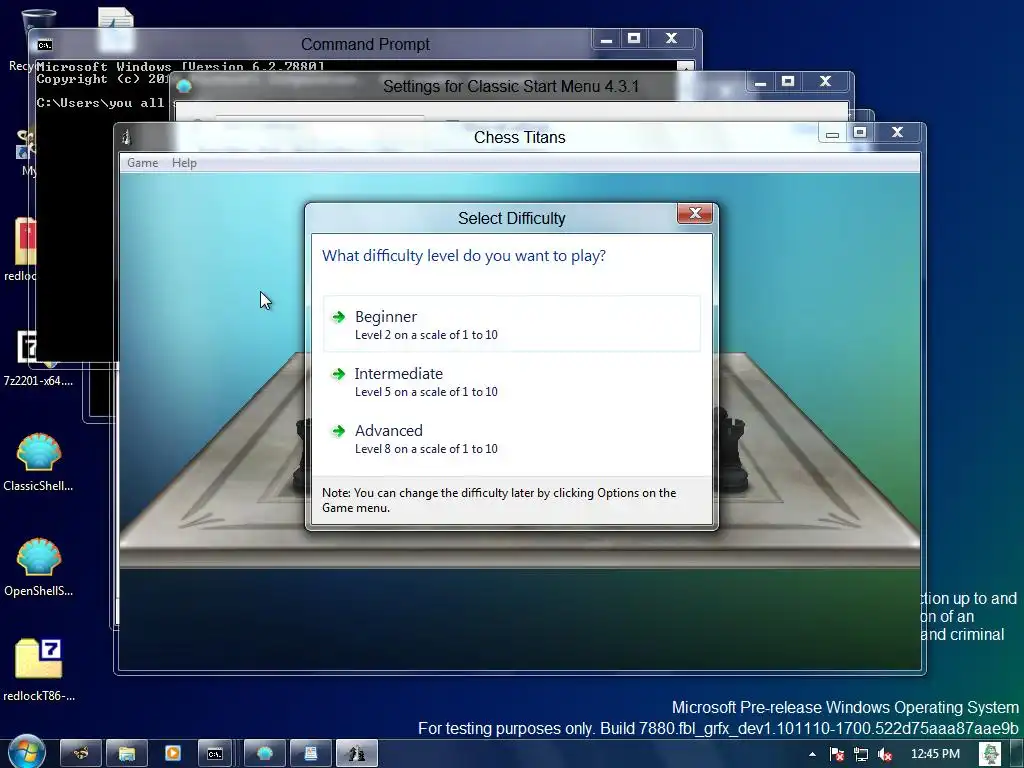Switch to Command Prompt taskbar button
1024x768 pixels.
(x=216, y=754)
